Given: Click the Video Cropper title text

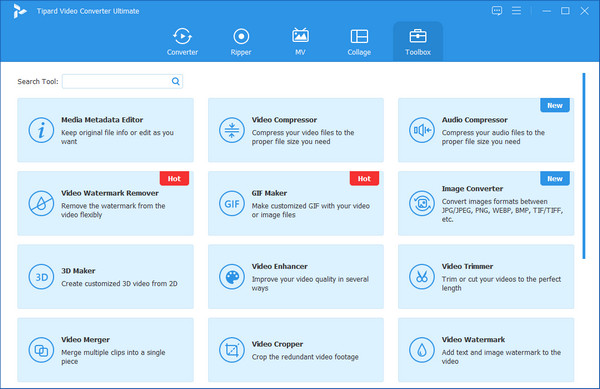Looking at the screenshot, I should tap(277, 344).
